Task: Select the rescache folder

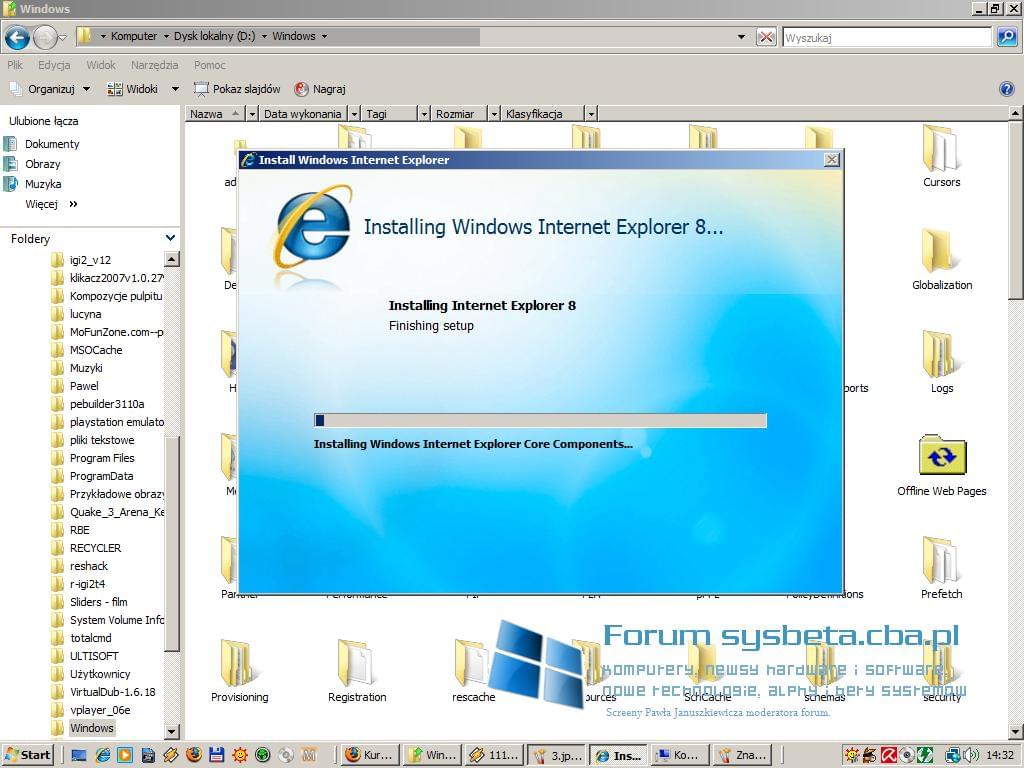Action: click(473, 671)
